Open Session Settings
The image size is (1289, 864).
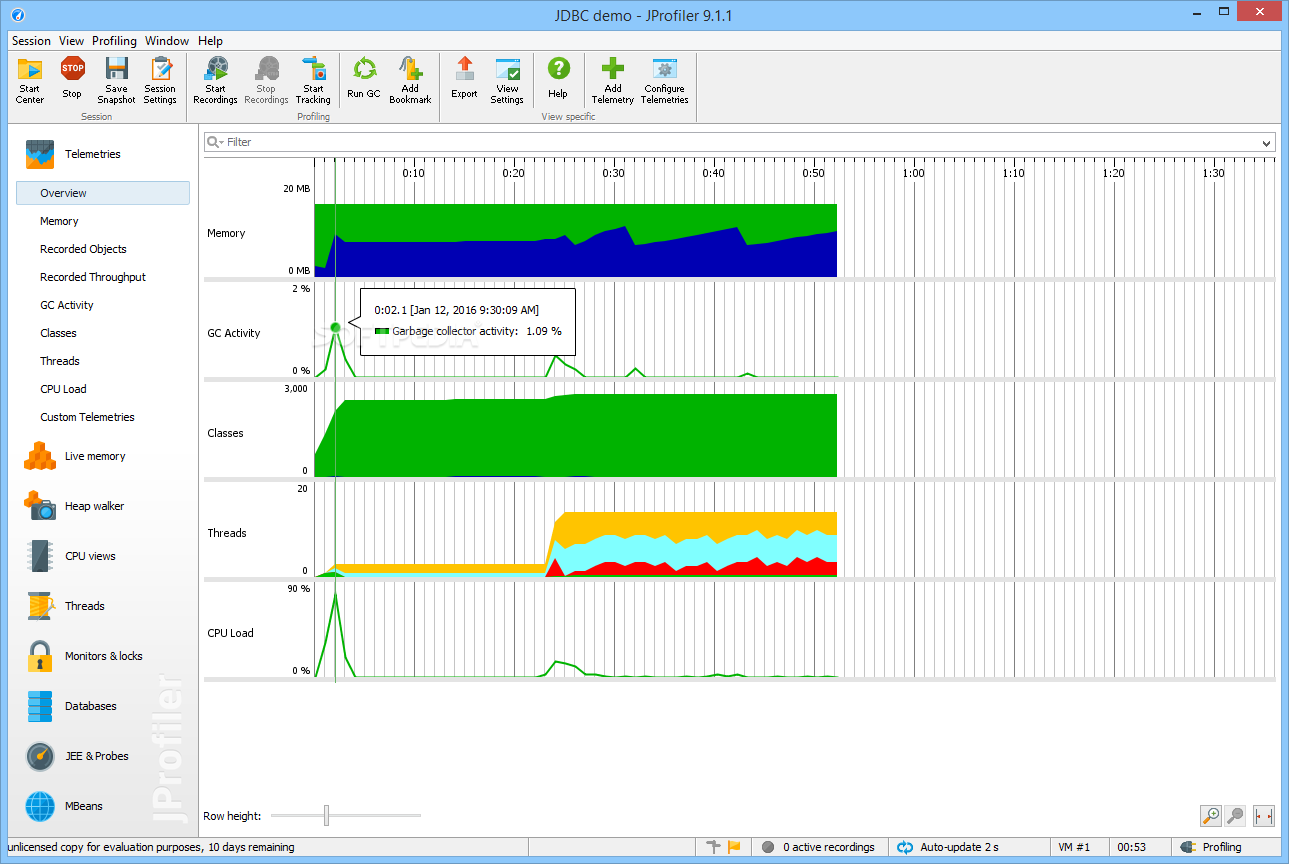[x=160, y=80]
